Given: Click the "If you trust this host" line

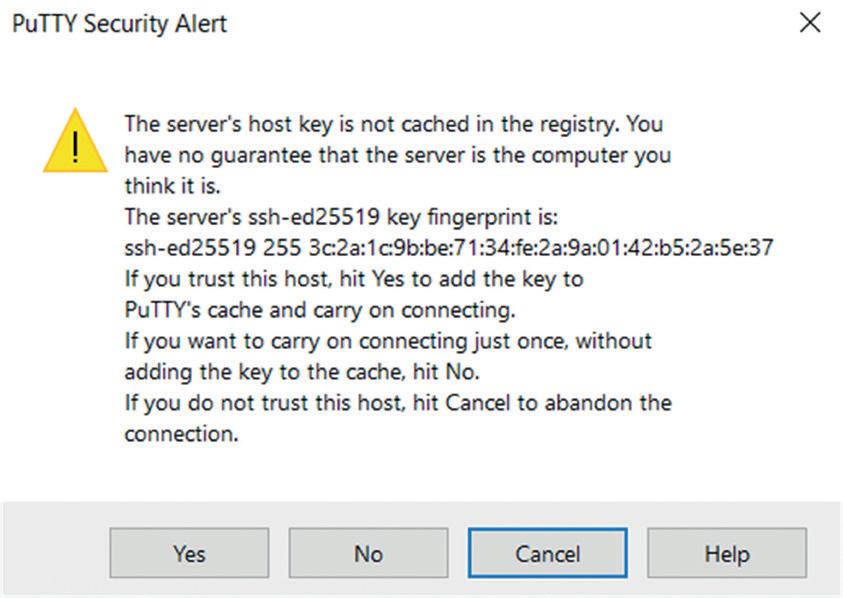Looking at the screenshot, I should 353,279.
